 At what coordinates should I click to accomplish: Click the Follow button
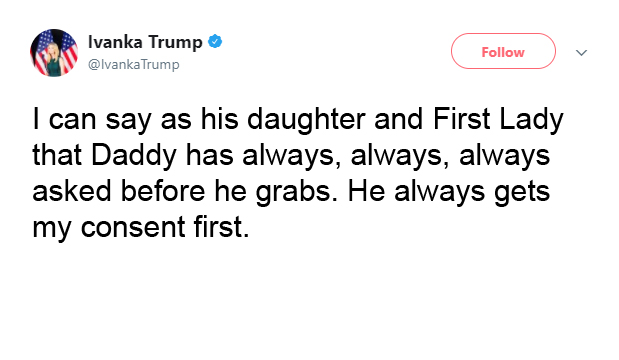click(x=503, y=51)
